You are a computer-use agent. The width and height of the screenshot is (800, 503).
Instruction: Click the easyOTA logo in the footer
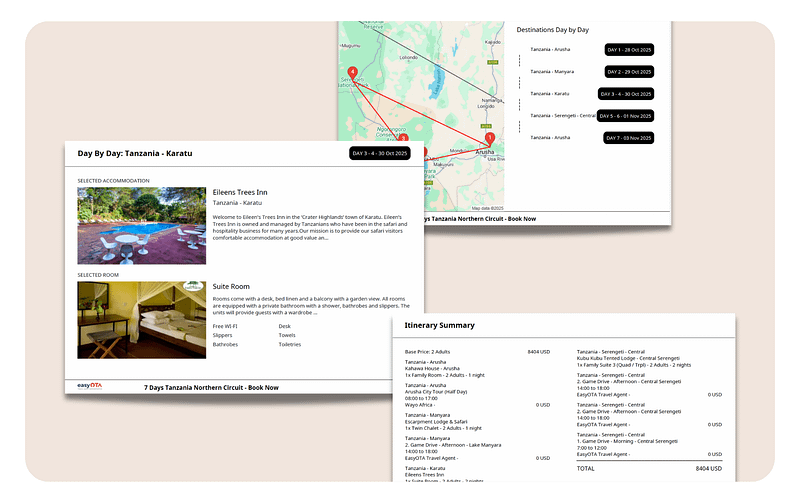91,386
